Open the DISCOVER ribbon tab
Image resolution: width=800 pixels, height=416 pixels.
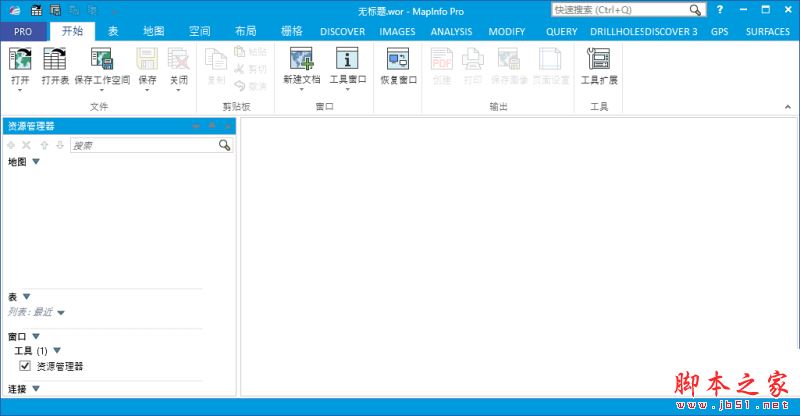click(342, 32)
